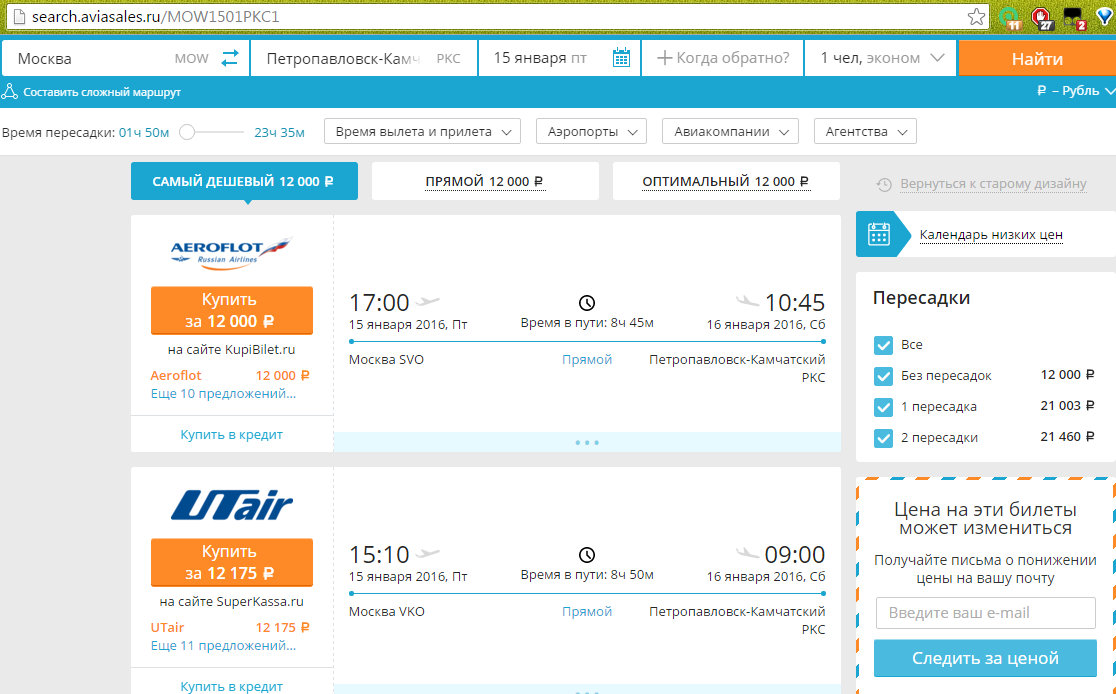Click the red browser extension icon with badge 27
Image resolution: width=1116 pixels, height=694 pixels.
coord(1041,18)
